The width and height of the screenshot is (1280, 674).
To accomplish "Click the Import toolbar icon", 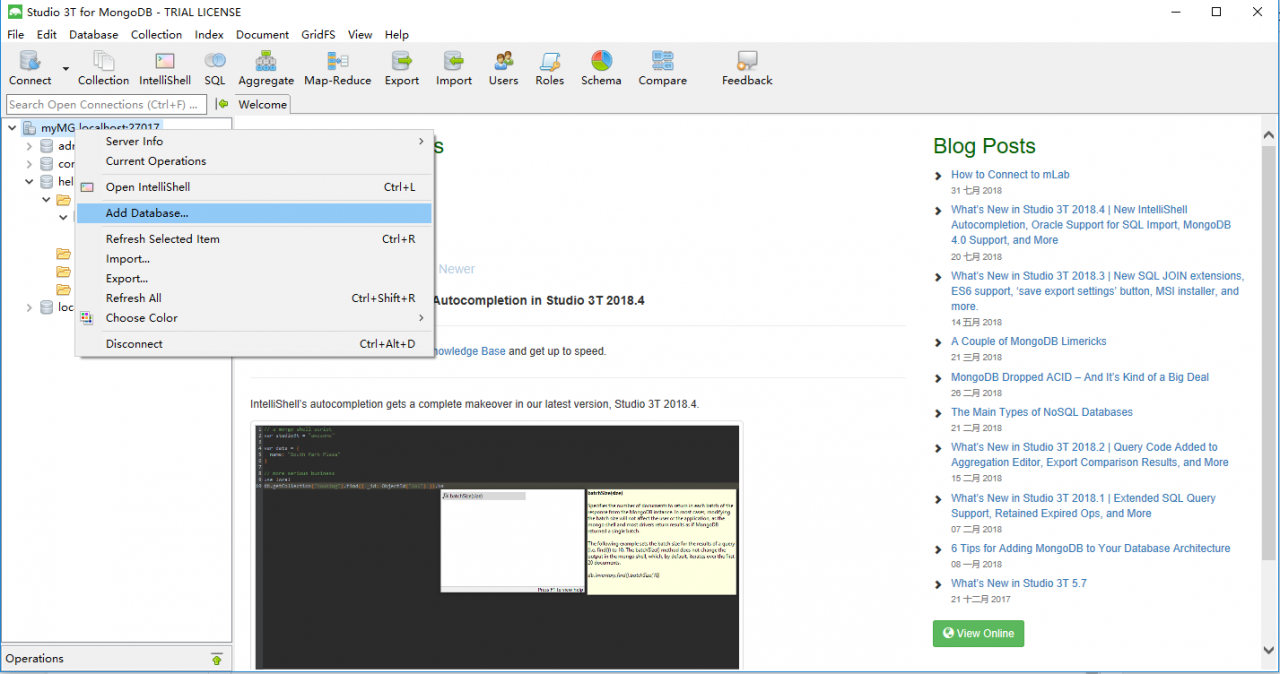I will (x=453, y=68).
